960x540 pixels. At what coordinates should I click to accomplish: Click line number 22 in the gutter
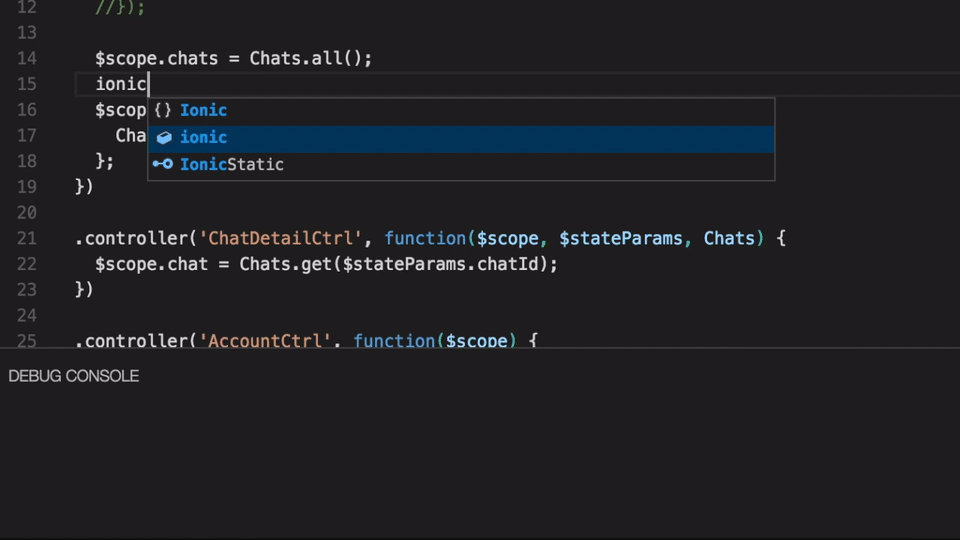pos(27,264)
